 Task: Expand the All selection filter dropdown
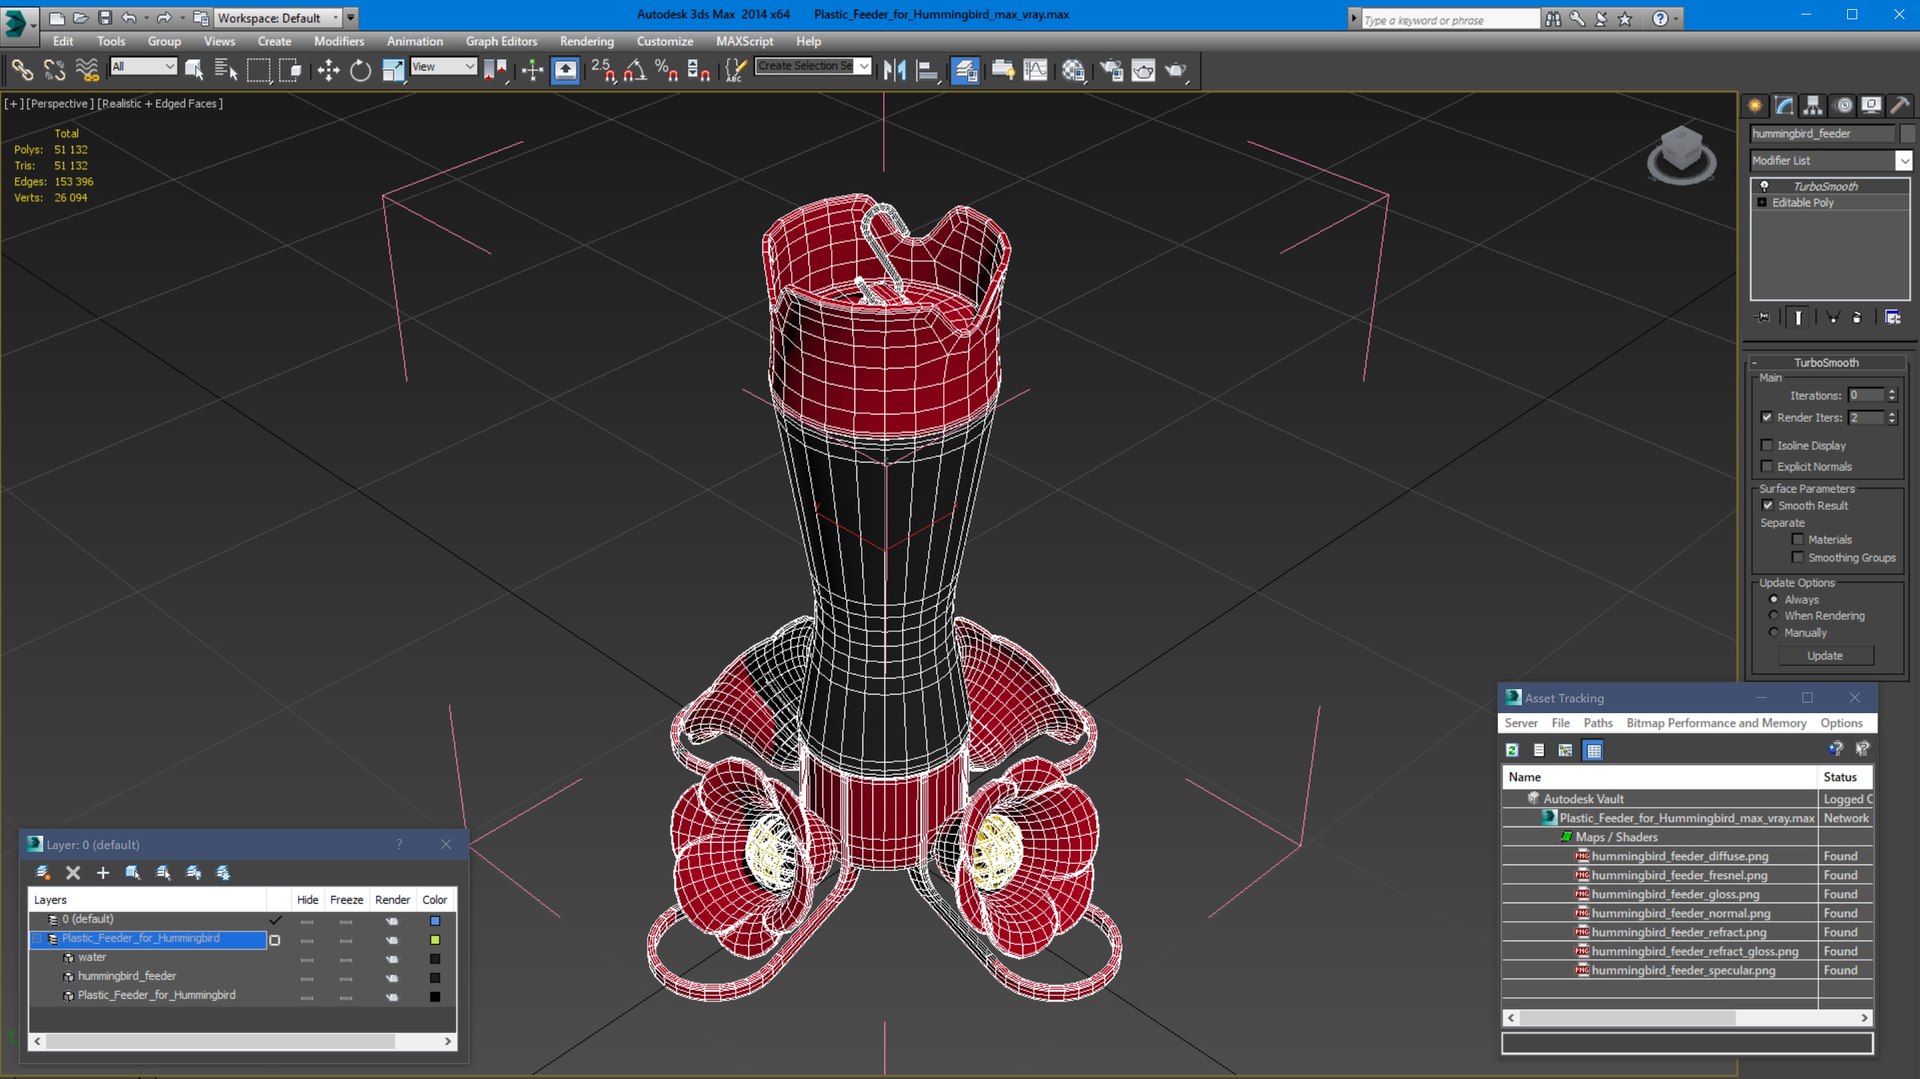[x=143, y=67]
